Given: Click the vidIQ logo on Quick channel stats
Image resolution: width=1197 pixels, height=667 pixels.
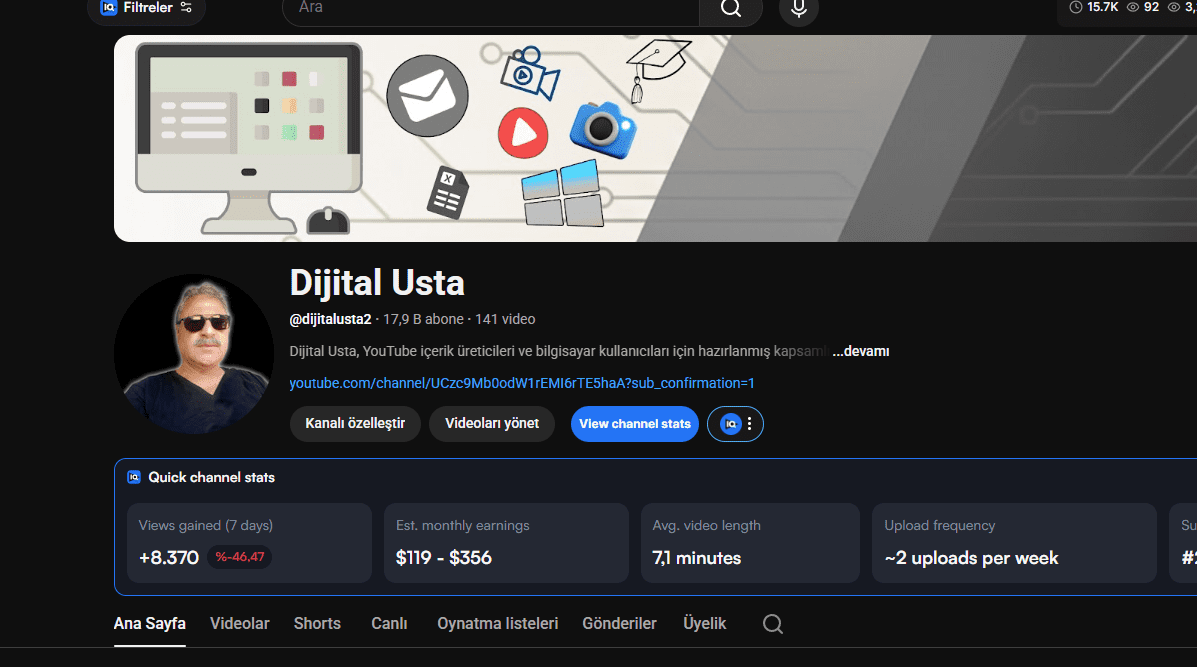Looking at the screenshot, I should [133, 477].
